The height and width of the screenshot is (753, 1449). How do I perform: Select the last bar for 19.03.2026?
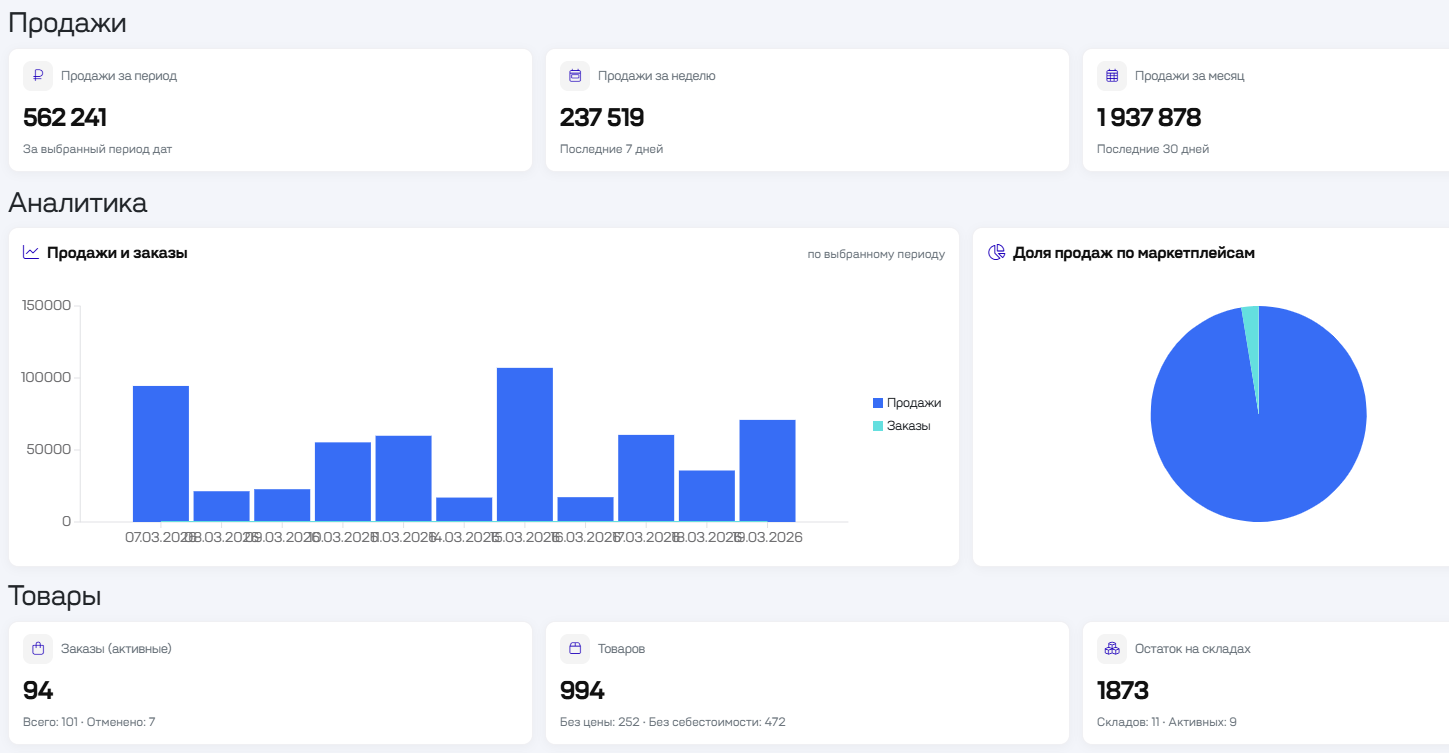click(x=767, y=471)
